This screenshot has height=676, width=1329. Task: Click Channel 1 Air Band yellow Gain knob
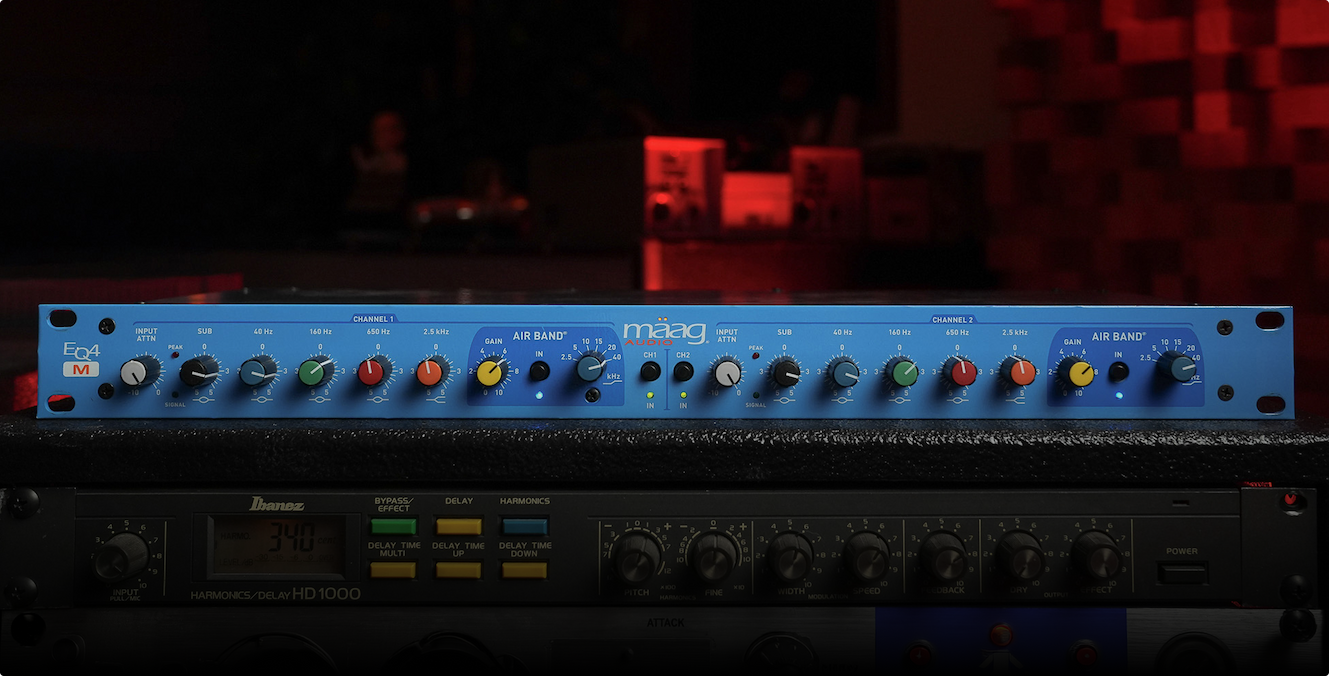coord(490,372)
